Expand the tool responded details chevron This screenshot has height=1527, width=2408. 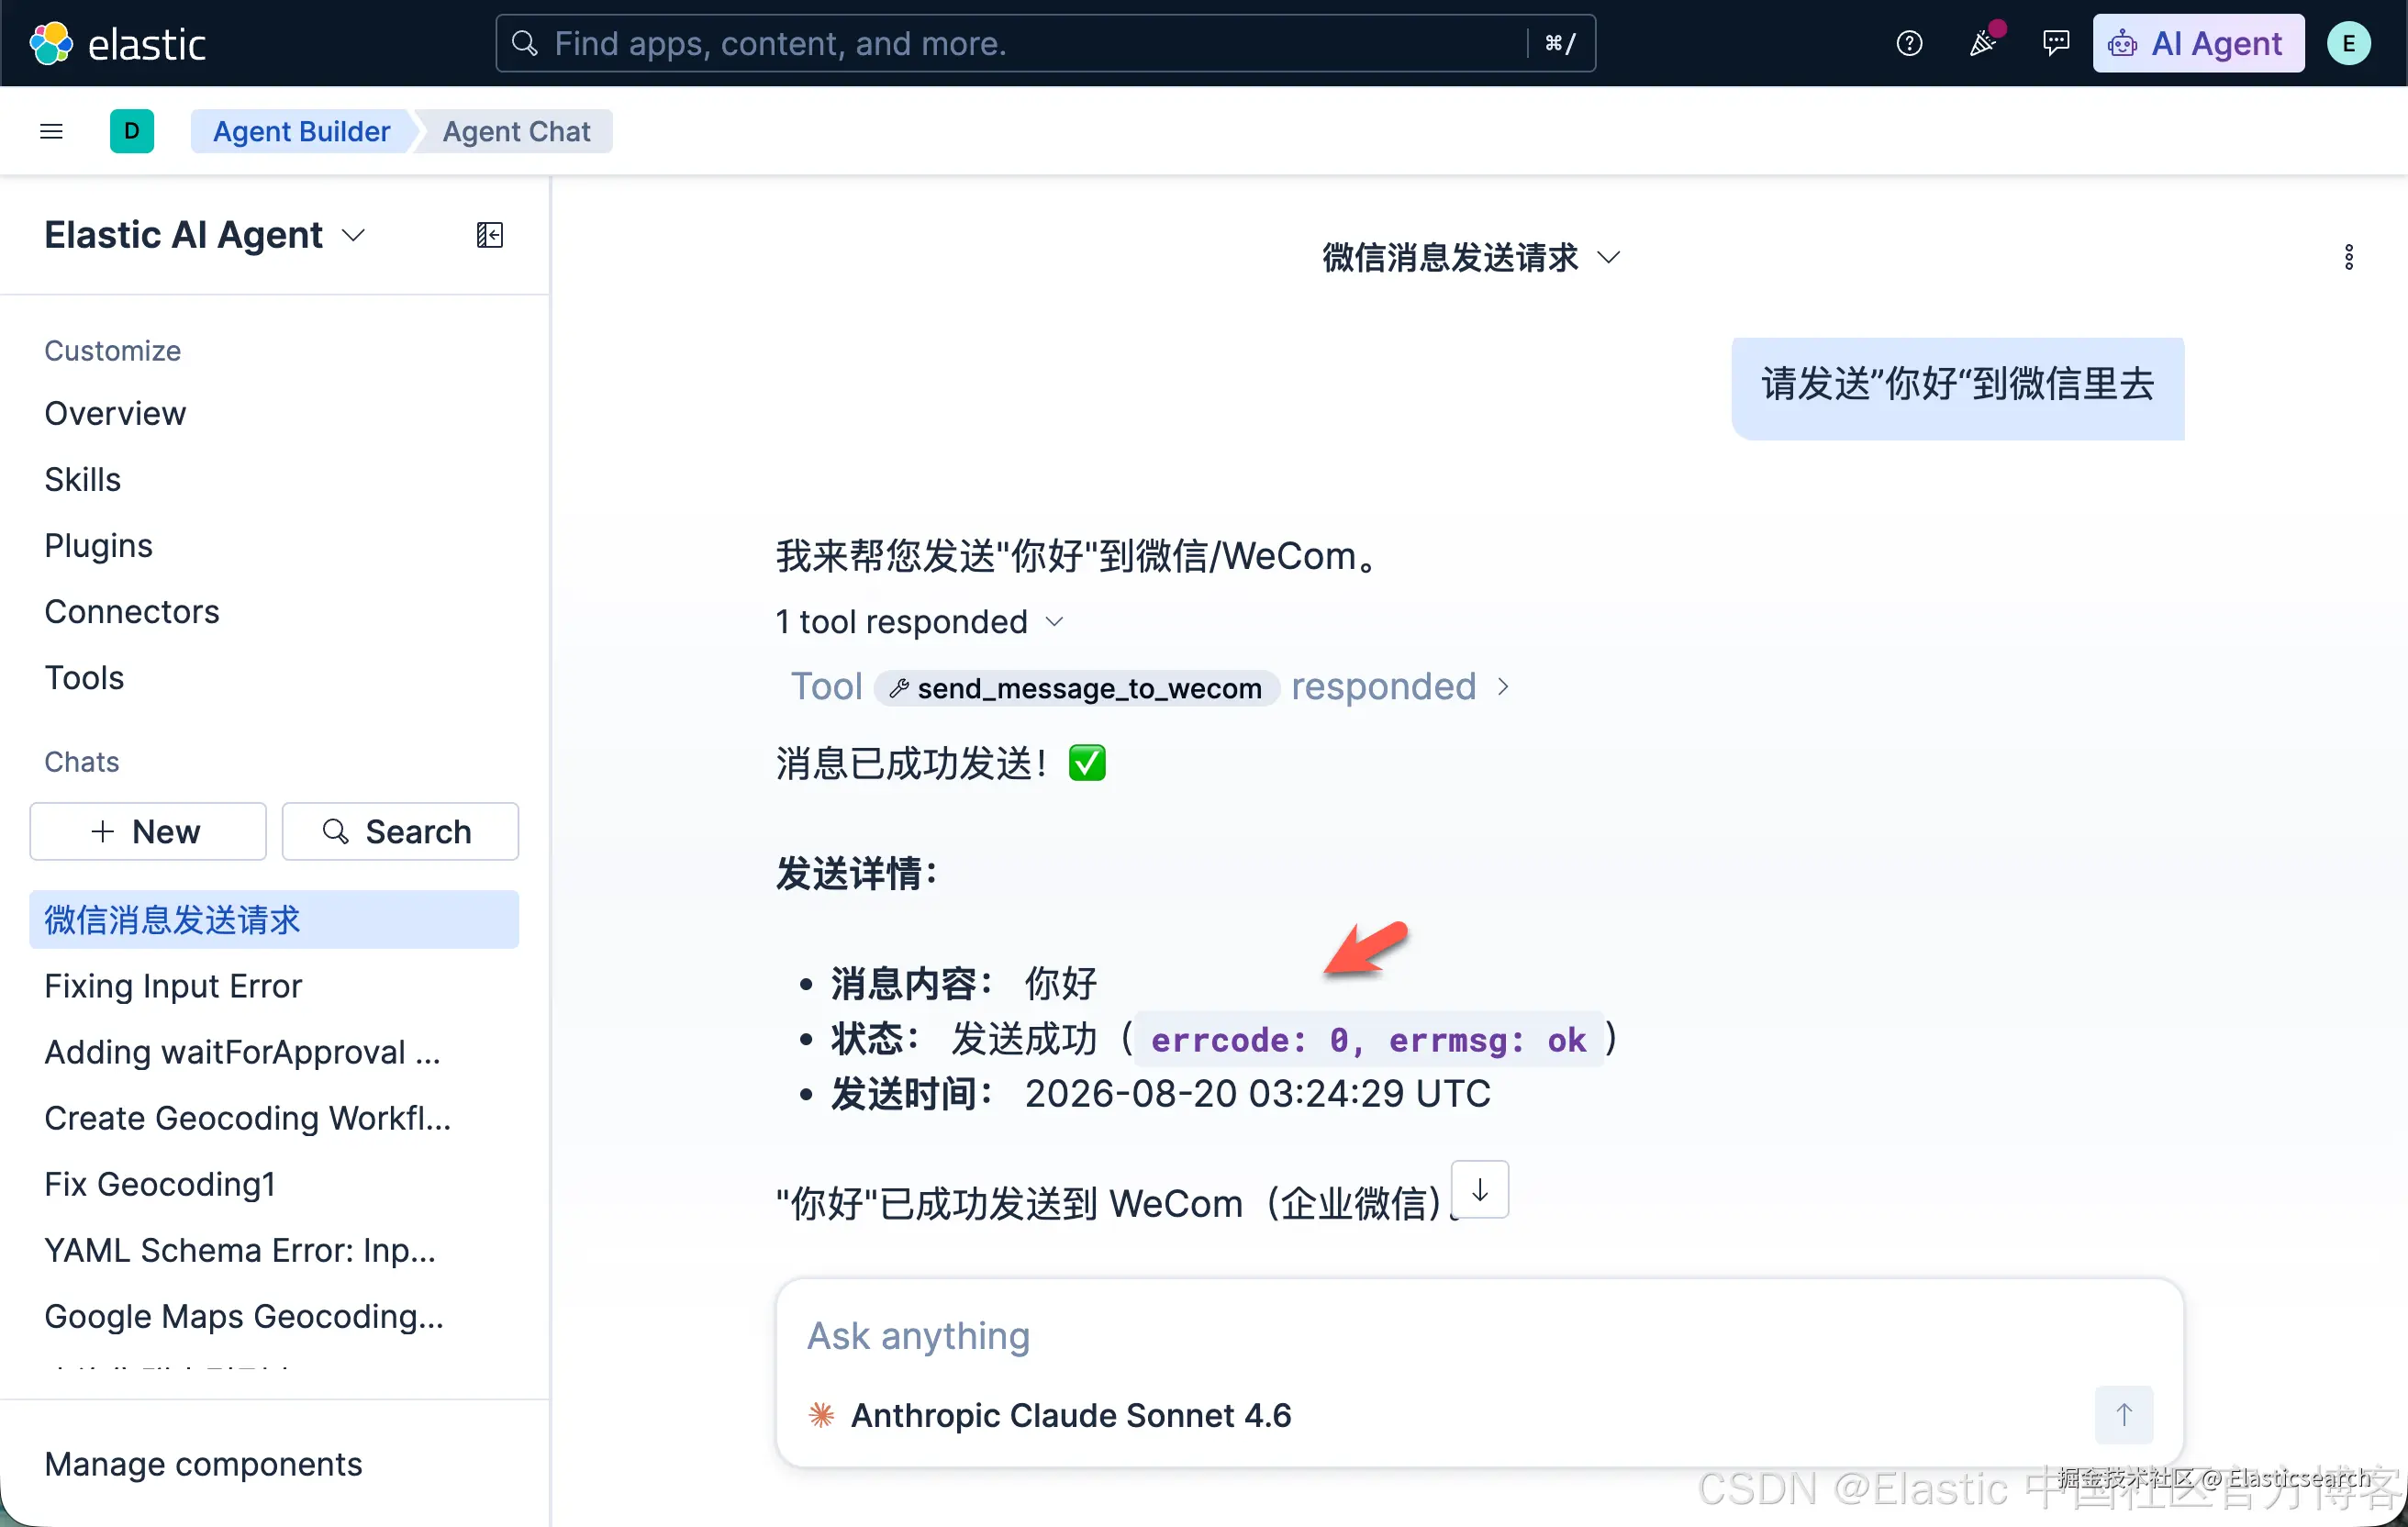tap(1503, 687)
